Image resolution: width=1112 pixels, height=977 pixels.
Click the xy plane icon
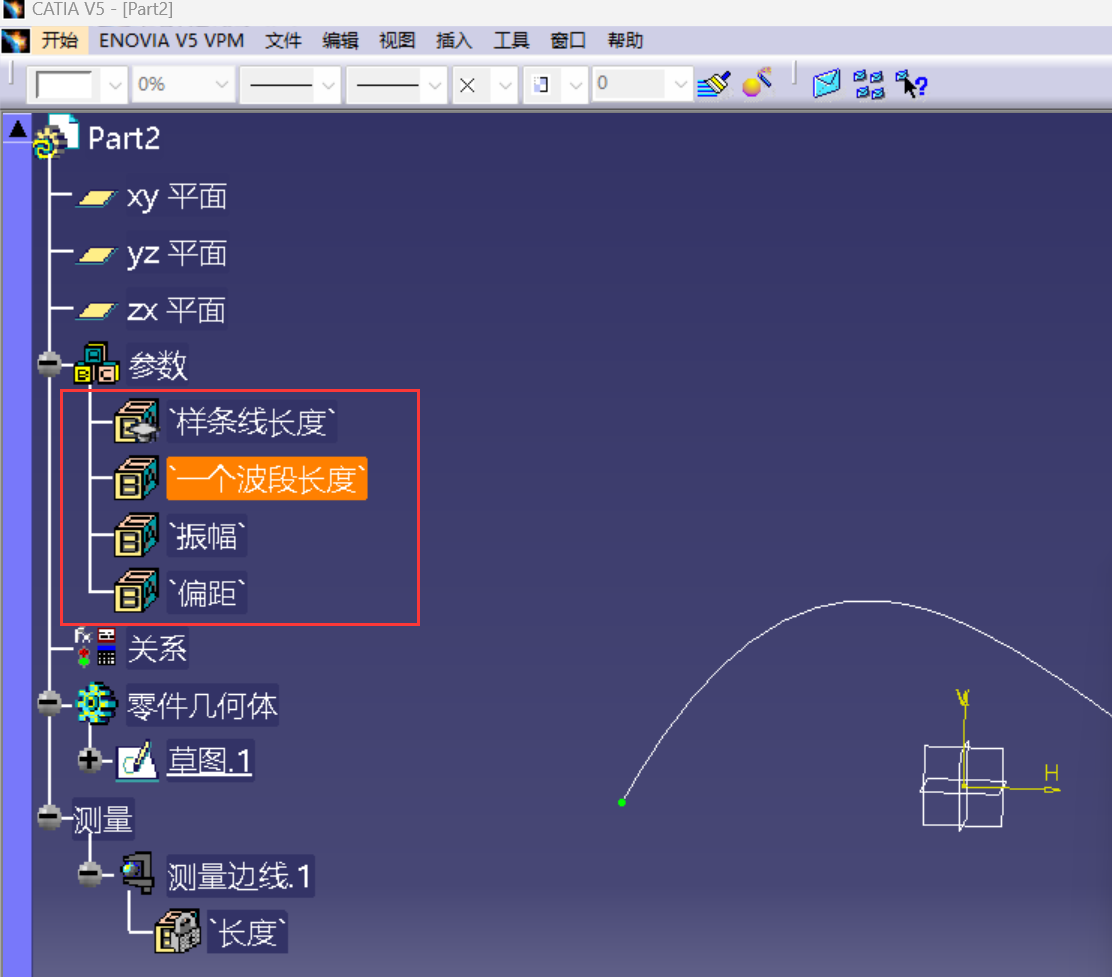click(96, 198)
